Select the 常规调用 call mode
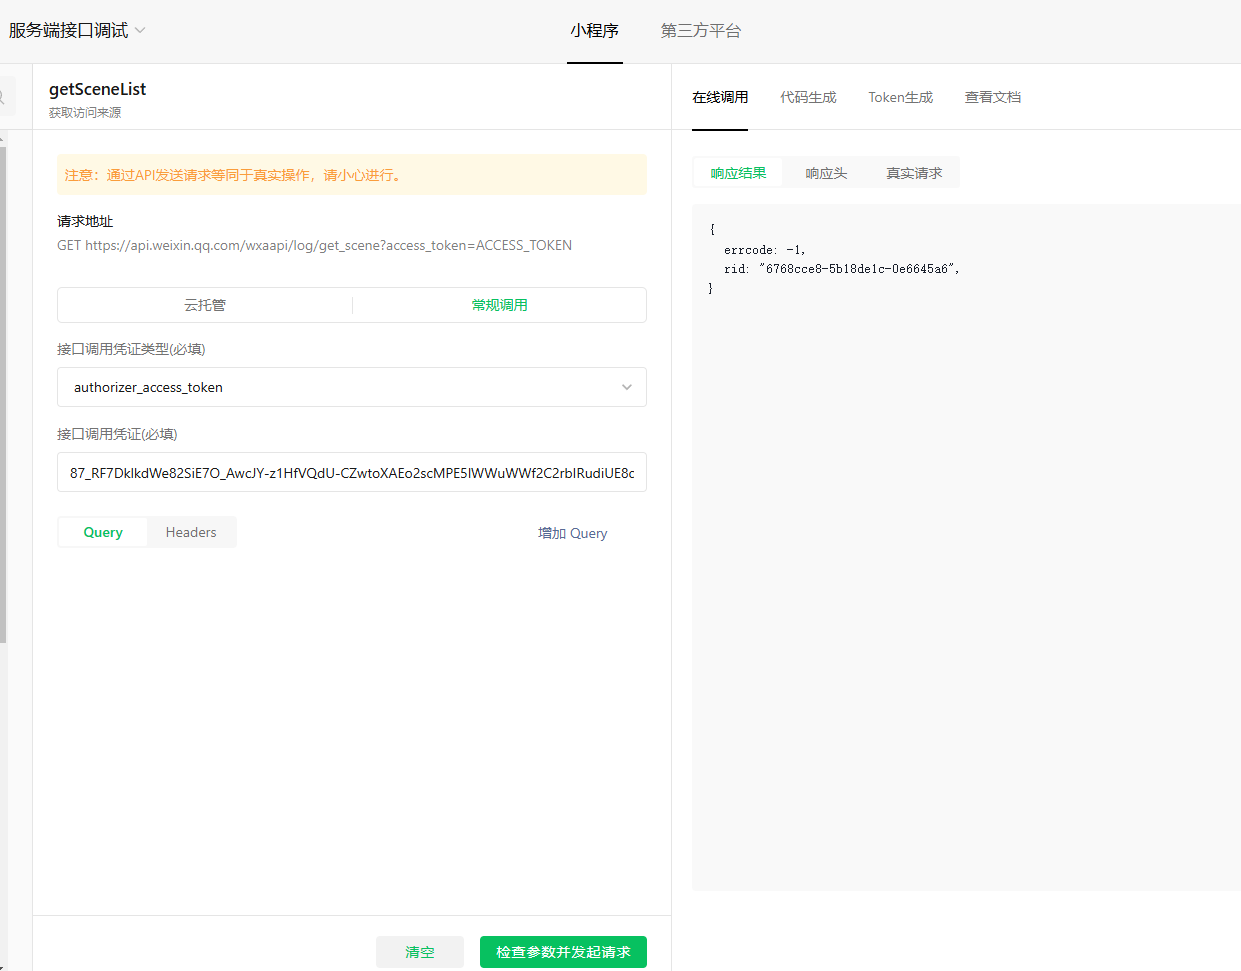1241x971 pixels. (x=500, y=305)
